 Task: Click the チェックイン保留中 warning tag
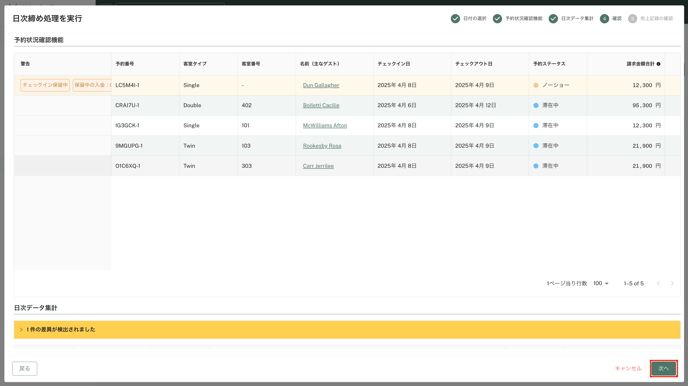[45, 85]
